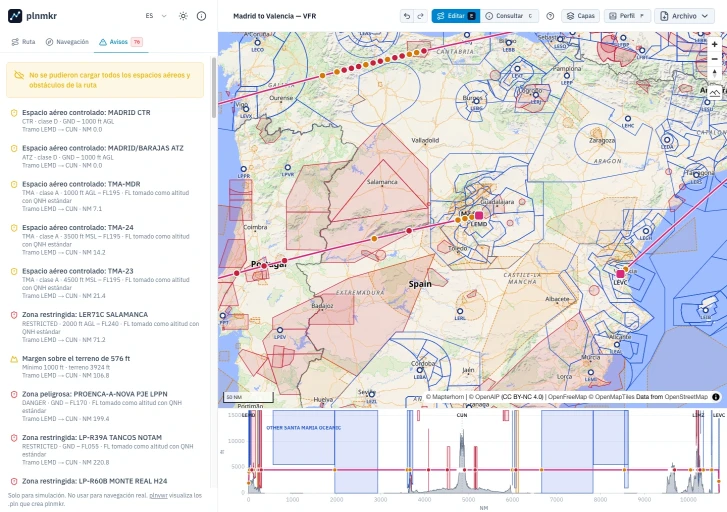This screenshot has height=512, width=727.
Task: Open the help question-mark icon
Action: (x=550, y=16)
